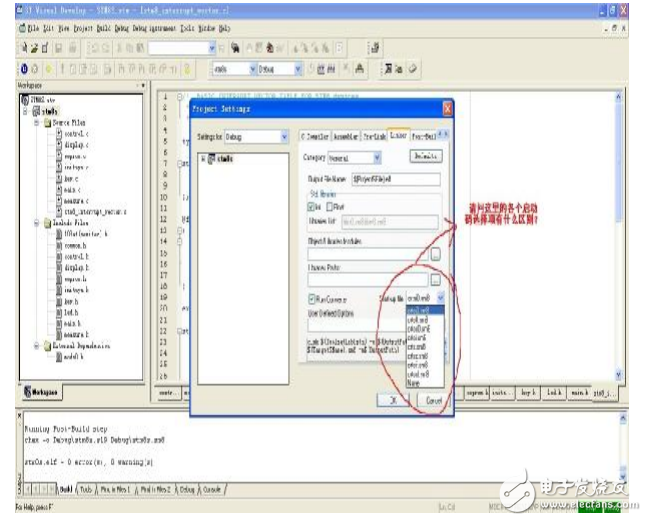
Task: Toggle the Int checkbox in Std libraries
Action: [313, 206]
